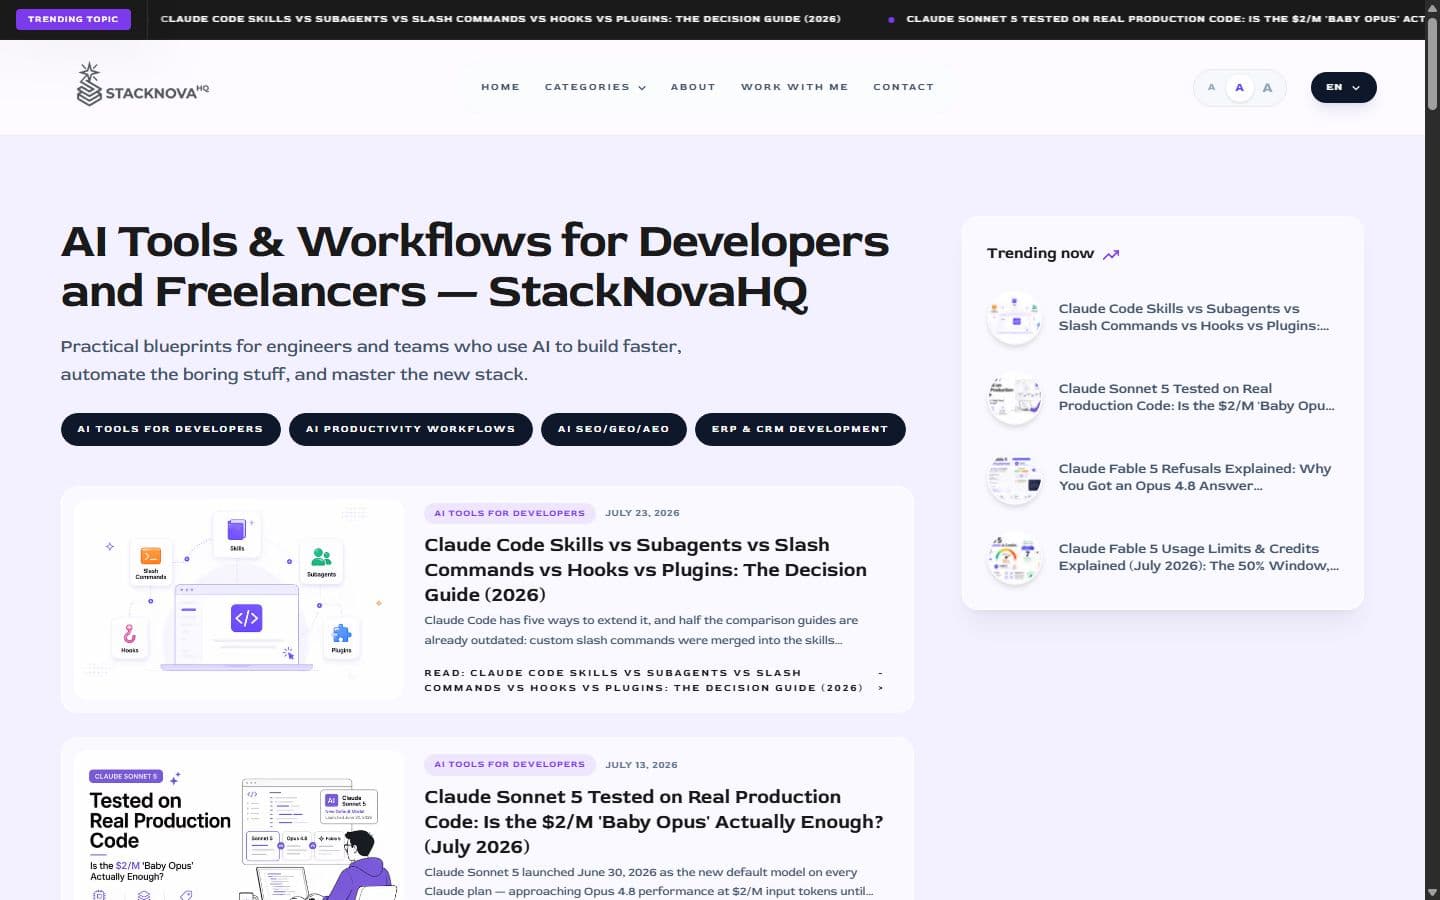Image resolution: width=1440 pixels, height=900 pixels.
Task: Click excerpt starting Claude Code has five ways
Action: pyautogui.click(x=641, y=630)
